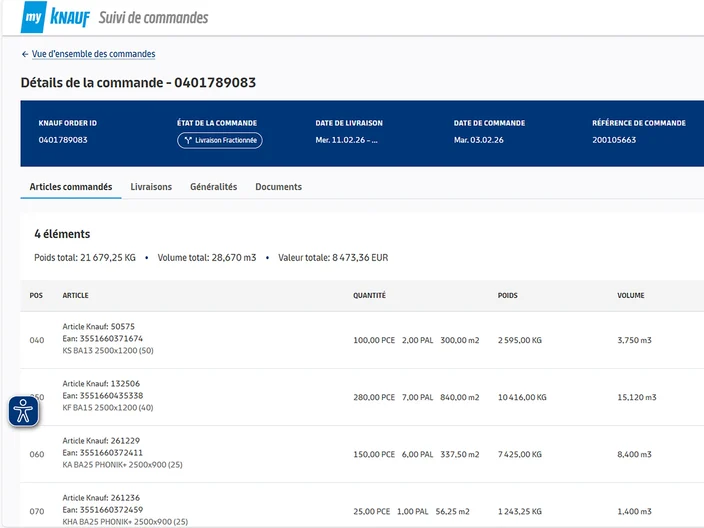The height and width of the screenshot is (528, 704).
Task: Click volume 8,400 m3
Action: tap(634, 454)
